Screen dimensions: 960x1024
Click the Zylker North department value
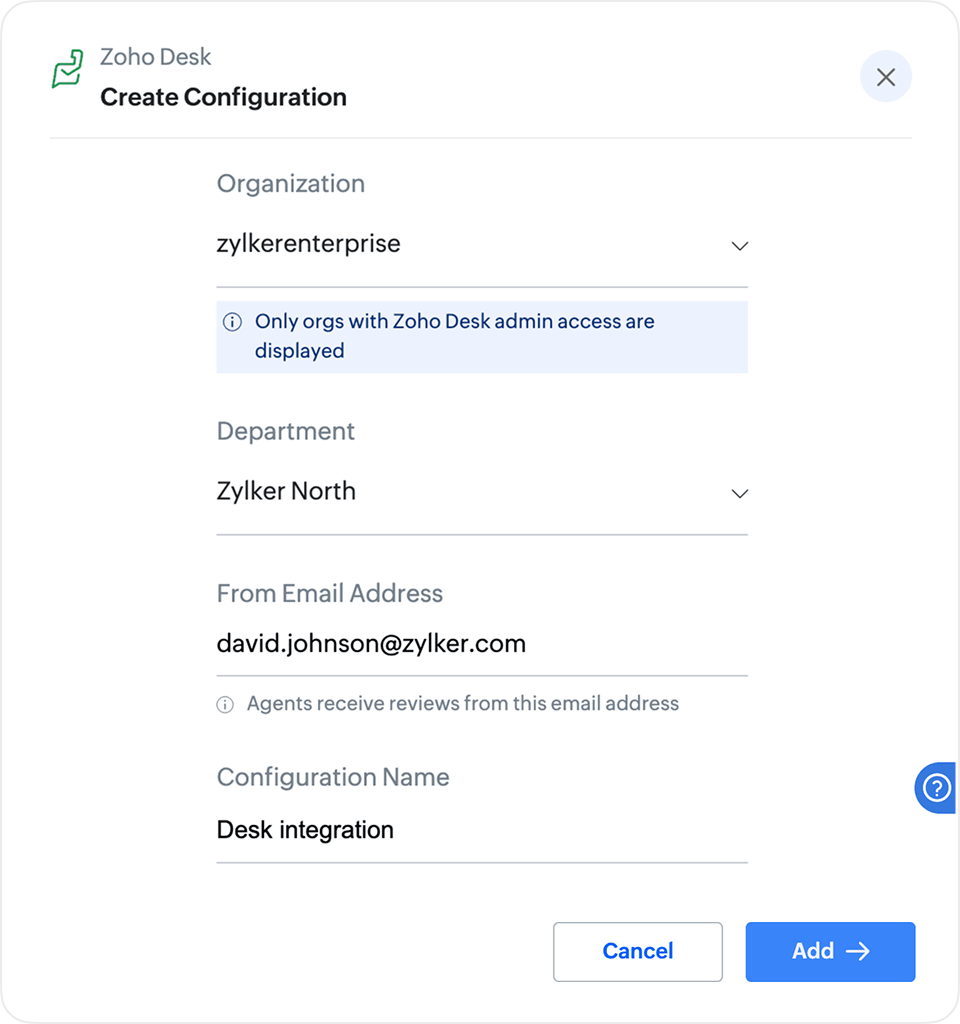tap(286, 491)
